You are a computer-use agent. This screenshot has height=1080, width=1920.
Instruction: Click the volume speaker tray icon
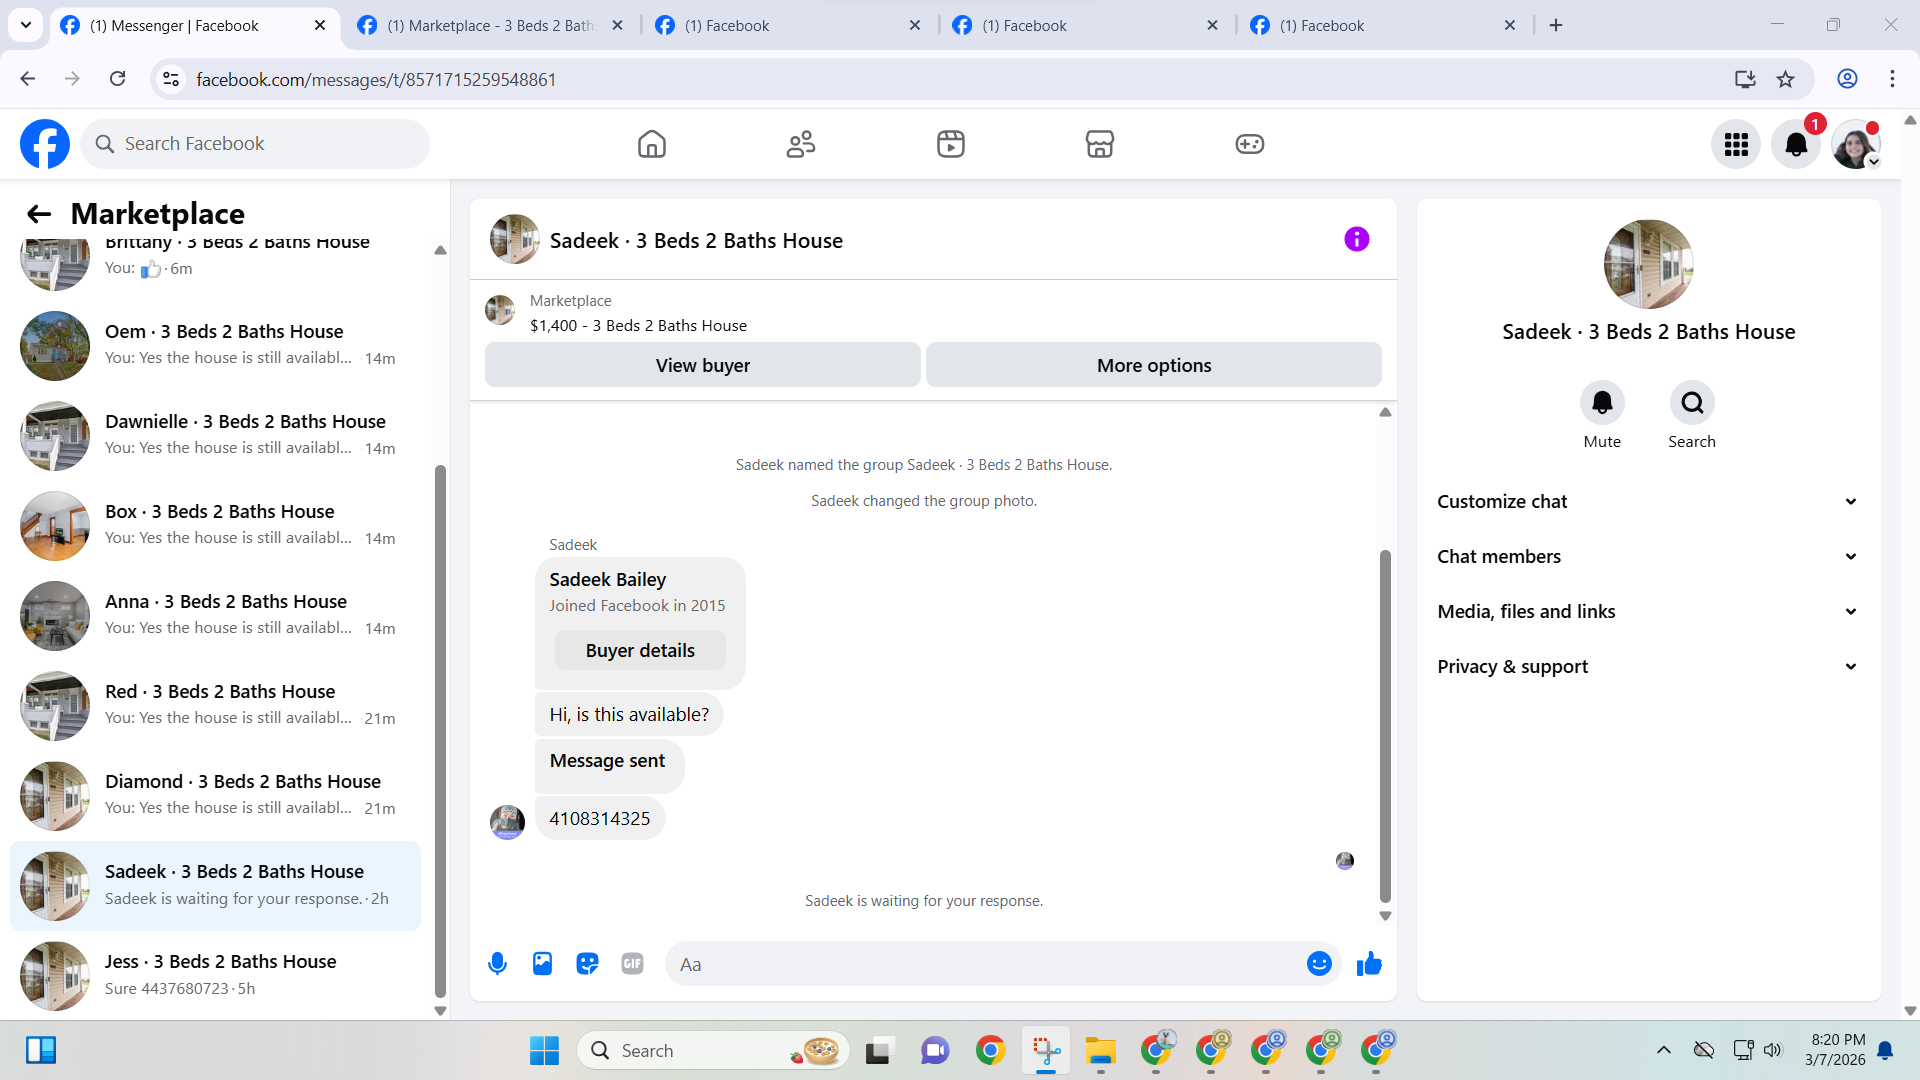click(1773, 1050)
